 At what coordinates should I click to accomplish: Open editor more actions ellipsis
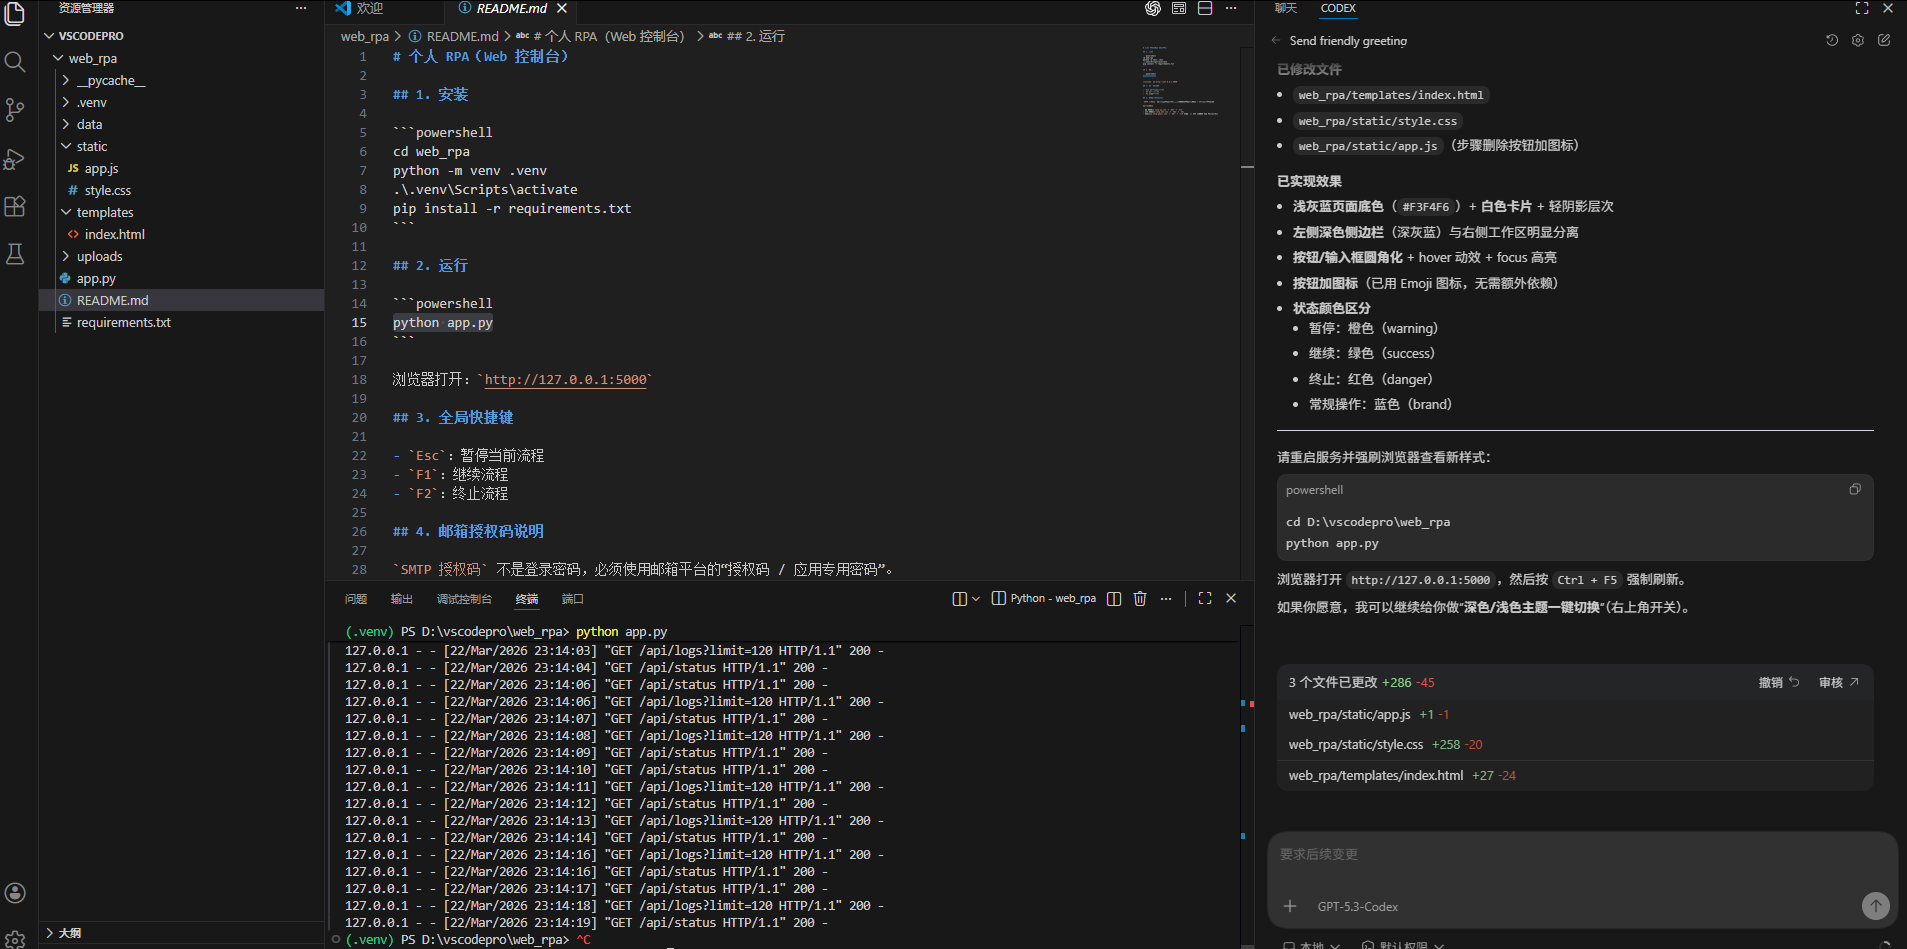[1231, 8]
